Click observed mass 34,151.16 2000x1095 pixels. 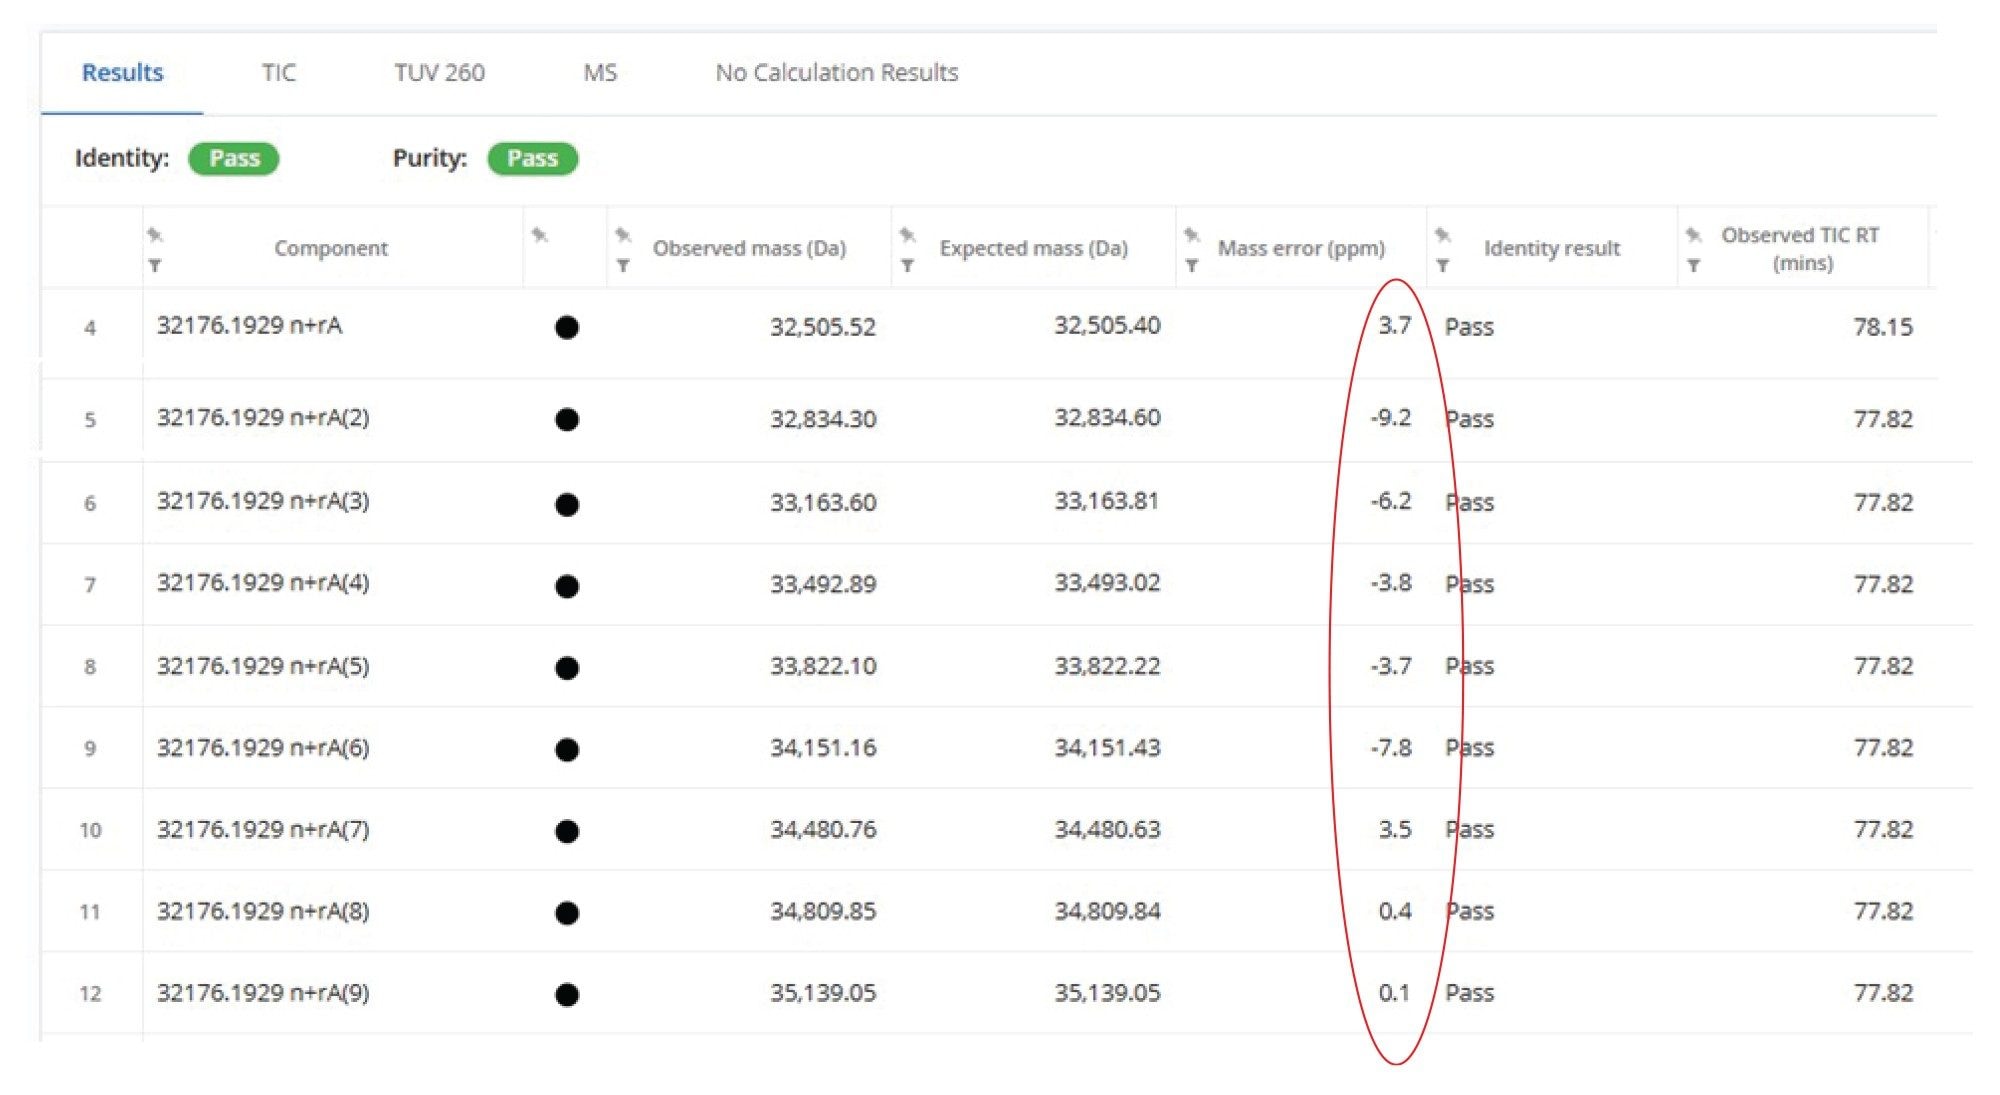pyautogui.click(x=823, y=747)
